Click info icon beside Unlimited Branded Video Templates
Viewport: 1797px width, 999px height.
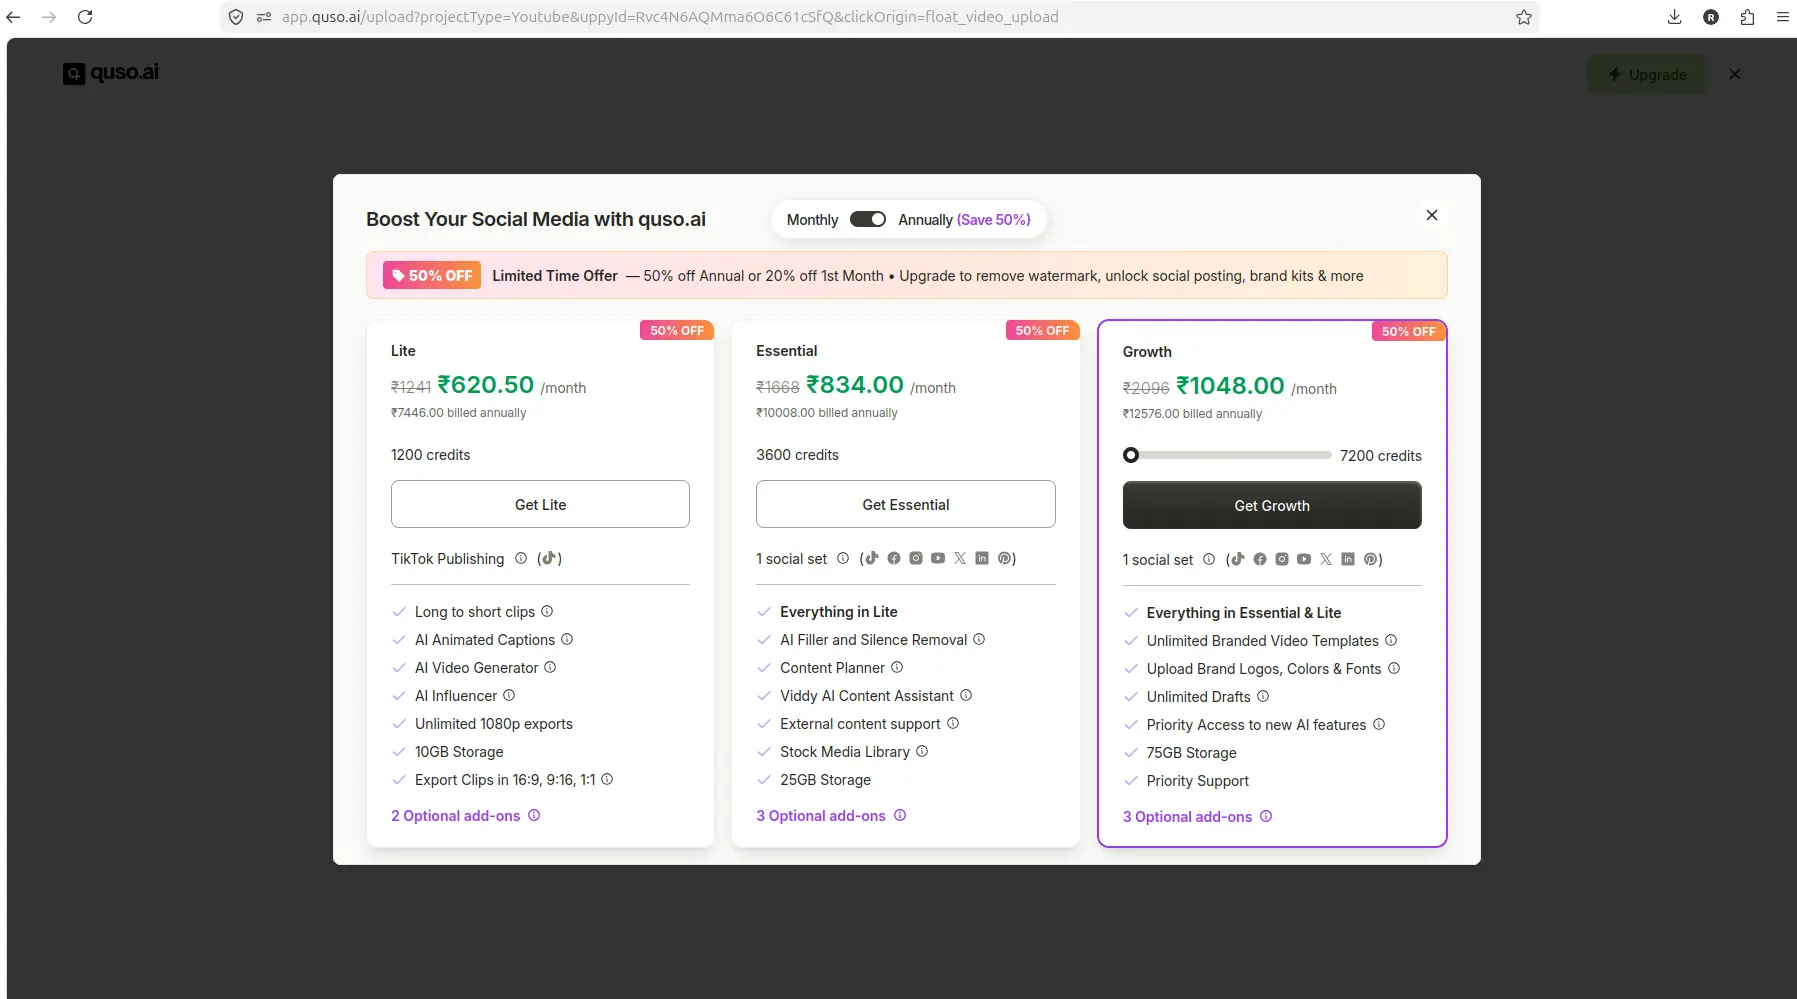point(1391,640)
